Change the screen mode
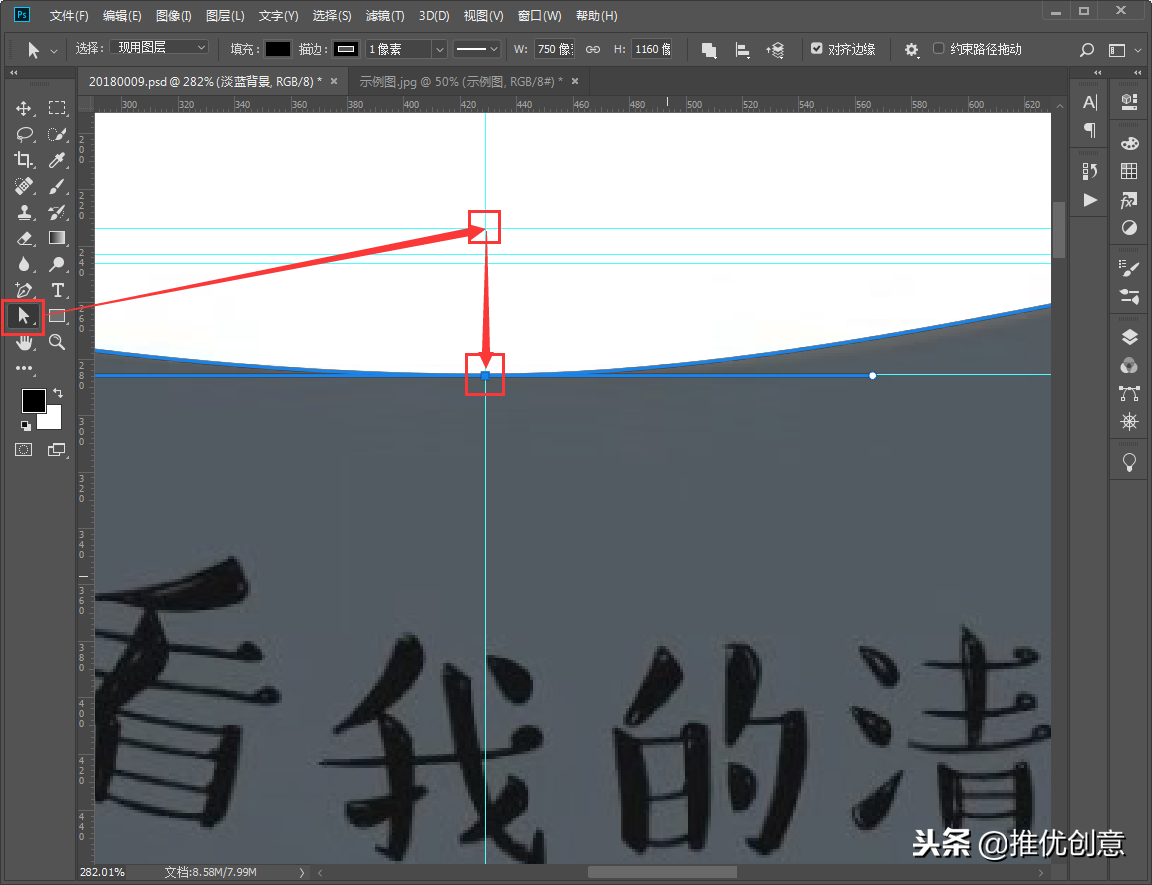 (x=57, y=449)
